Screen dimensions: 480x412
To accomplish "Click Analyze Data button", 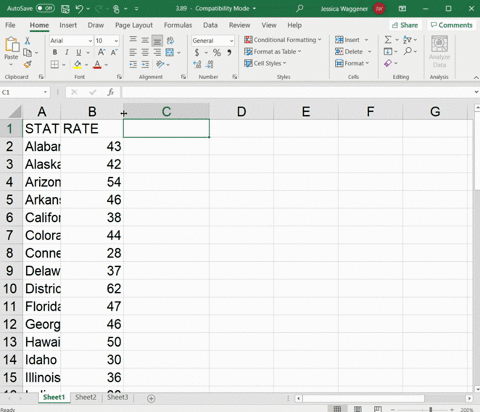I will [x=439, y=51].
